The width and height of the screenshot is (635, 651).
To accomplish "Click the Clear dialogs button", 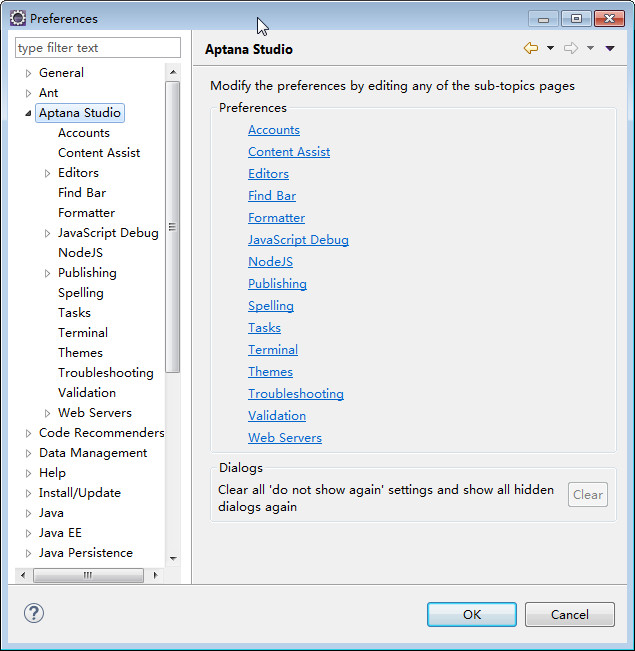I will coord(588,494).
